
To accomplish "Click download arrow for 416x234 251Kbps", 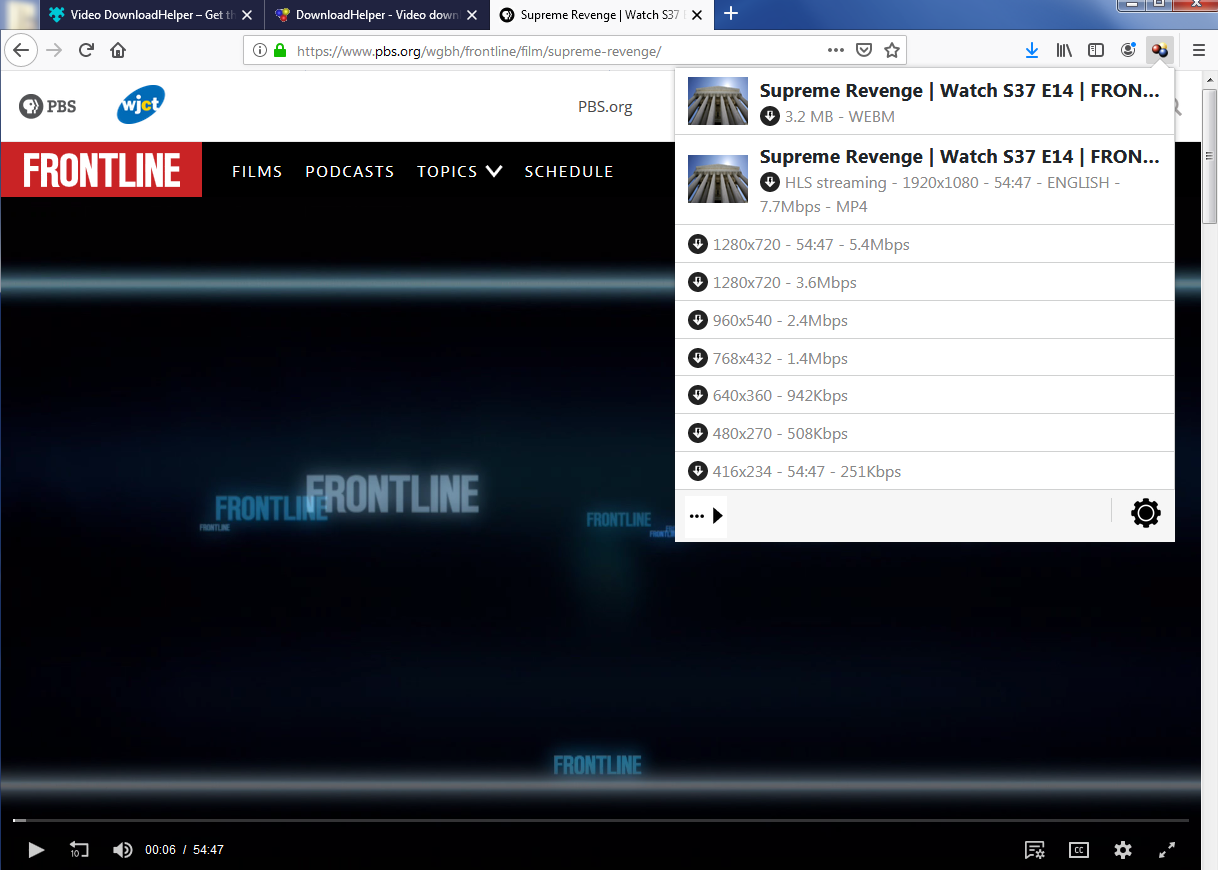I will coord(698,471).
